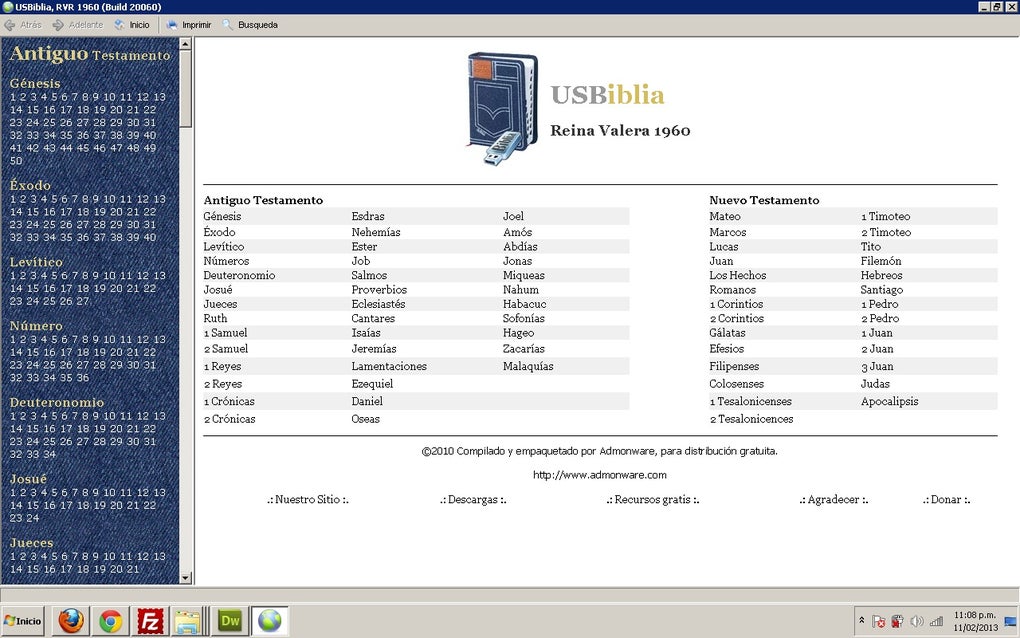Launch Google Chrome from the taskbar
Viewport: 1020px width, 638px height.
(111, 621)
